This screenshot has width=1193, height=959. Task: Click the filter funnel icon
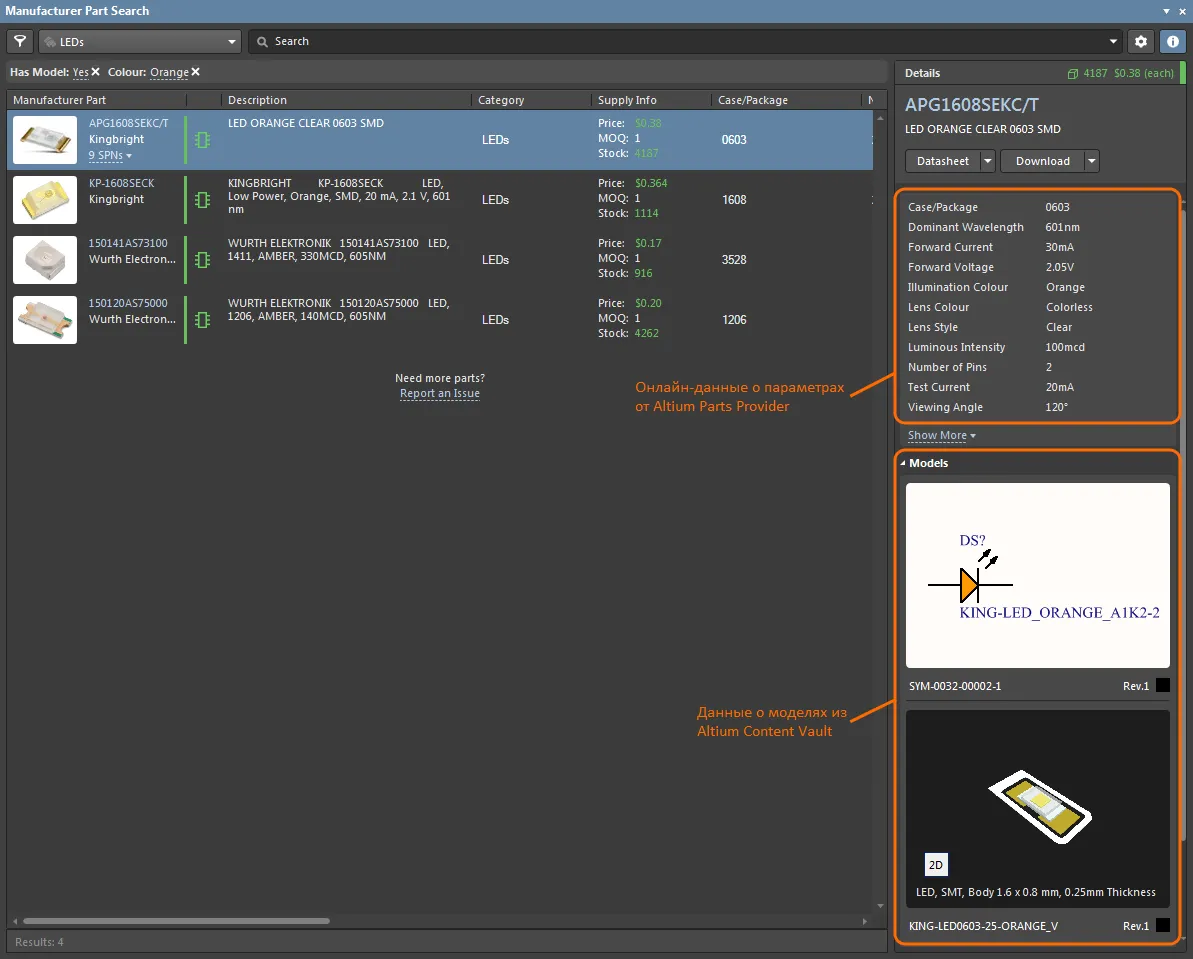point(20,42)
